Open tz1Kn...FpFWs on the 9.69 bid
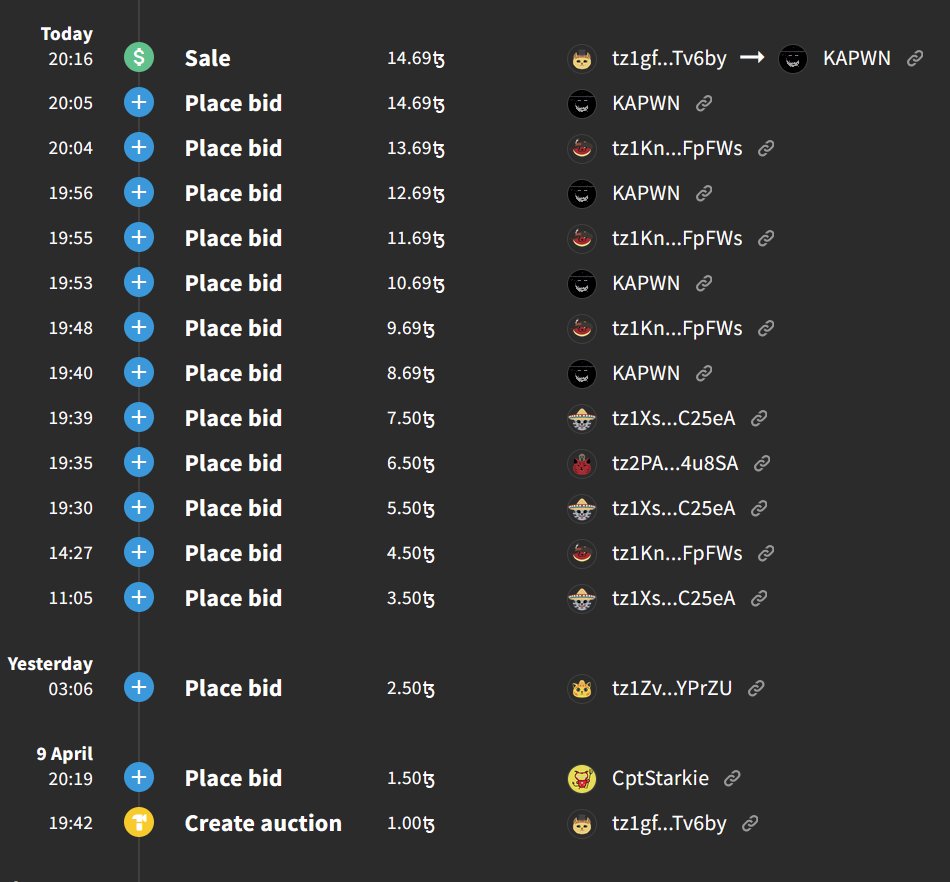This screenshot has width=950, height=882. point(677,328)
